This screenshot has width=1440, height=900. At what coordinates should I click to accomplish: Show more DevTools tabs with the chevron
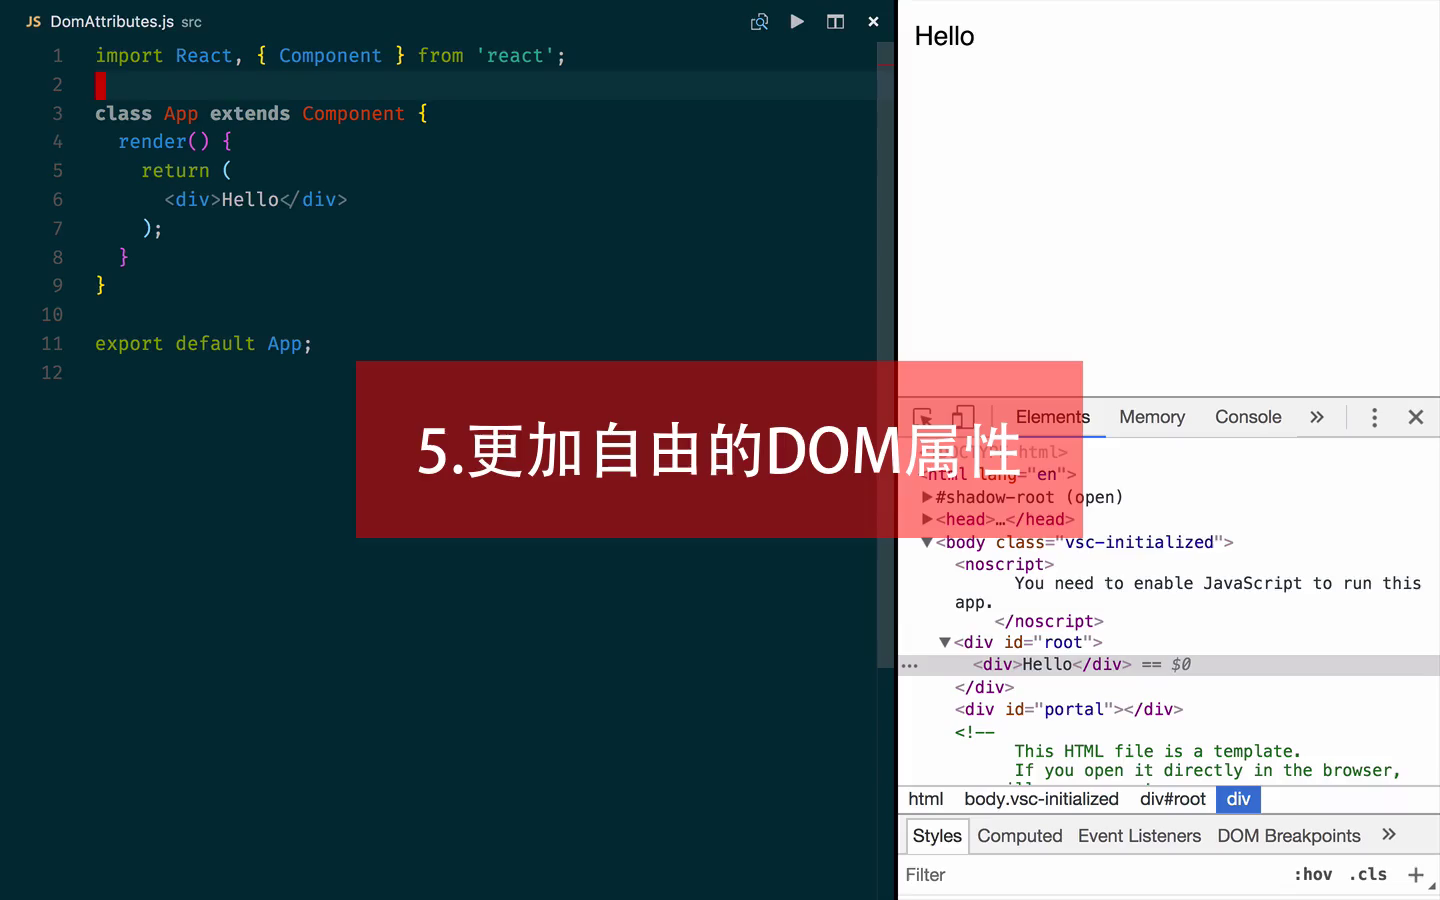click(1317, 417)
